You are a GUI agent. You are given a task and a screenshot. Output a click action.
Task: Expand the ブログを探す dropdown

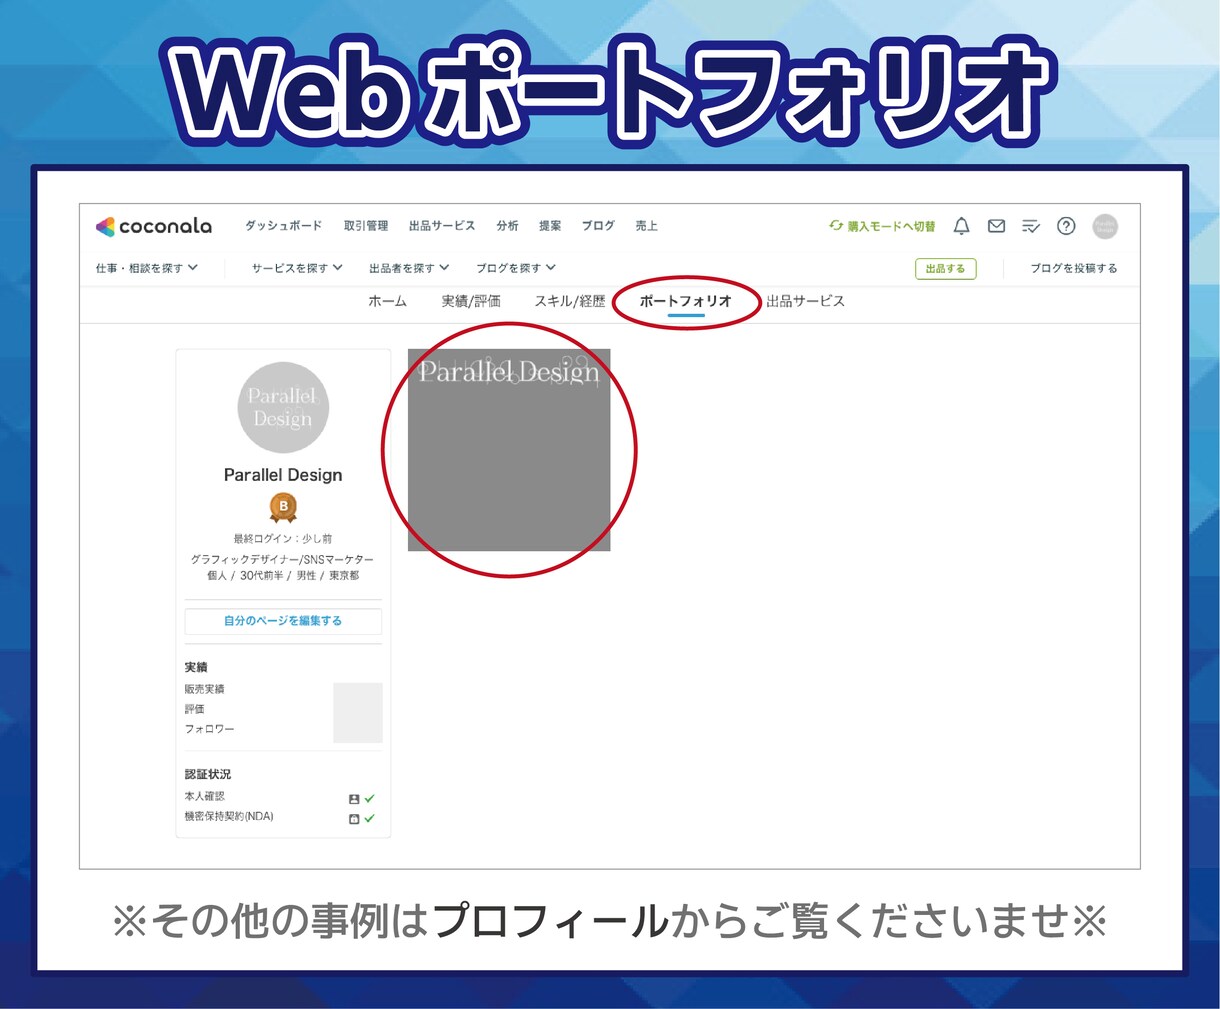[516, 268]
